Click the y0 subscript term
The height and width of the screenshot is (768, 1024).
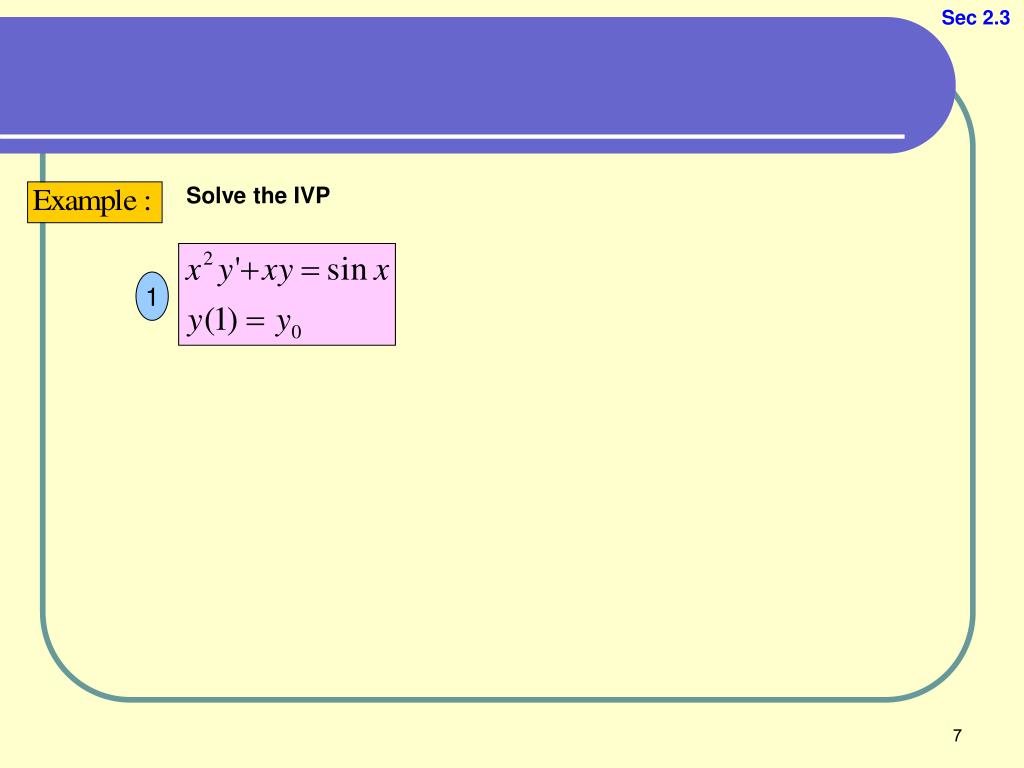coord(288,324)
